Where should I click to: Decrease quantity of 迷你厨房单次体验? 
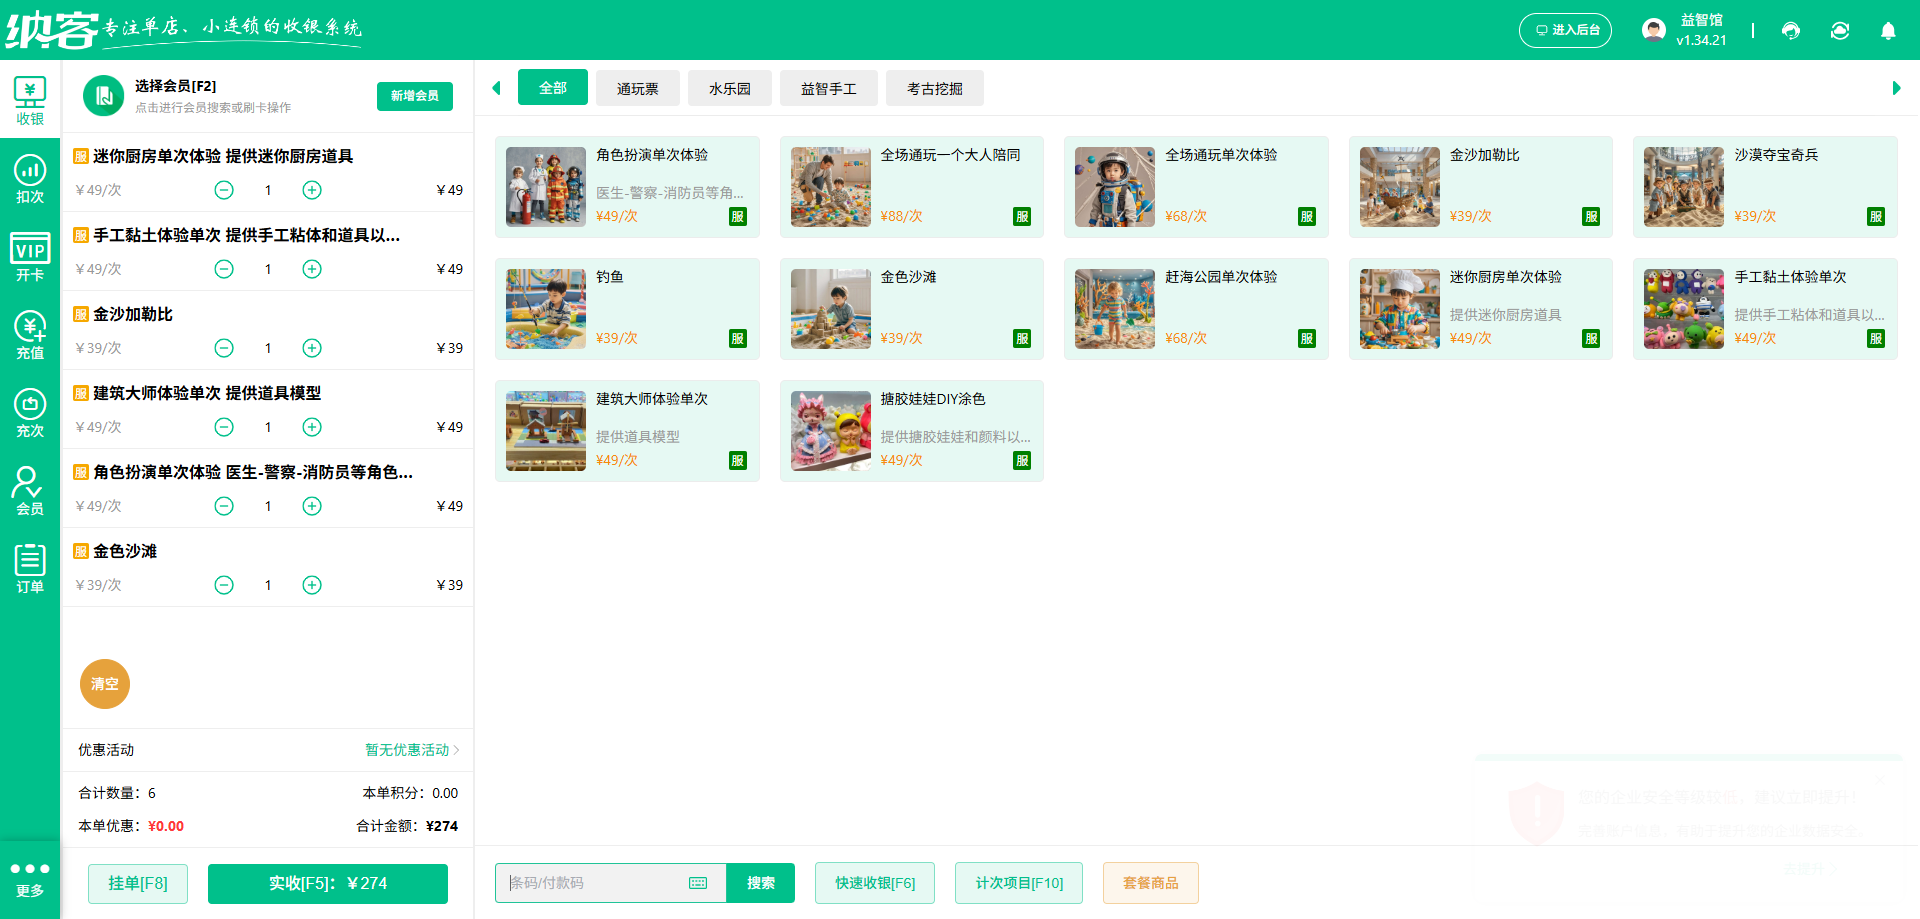click(224, 190)
